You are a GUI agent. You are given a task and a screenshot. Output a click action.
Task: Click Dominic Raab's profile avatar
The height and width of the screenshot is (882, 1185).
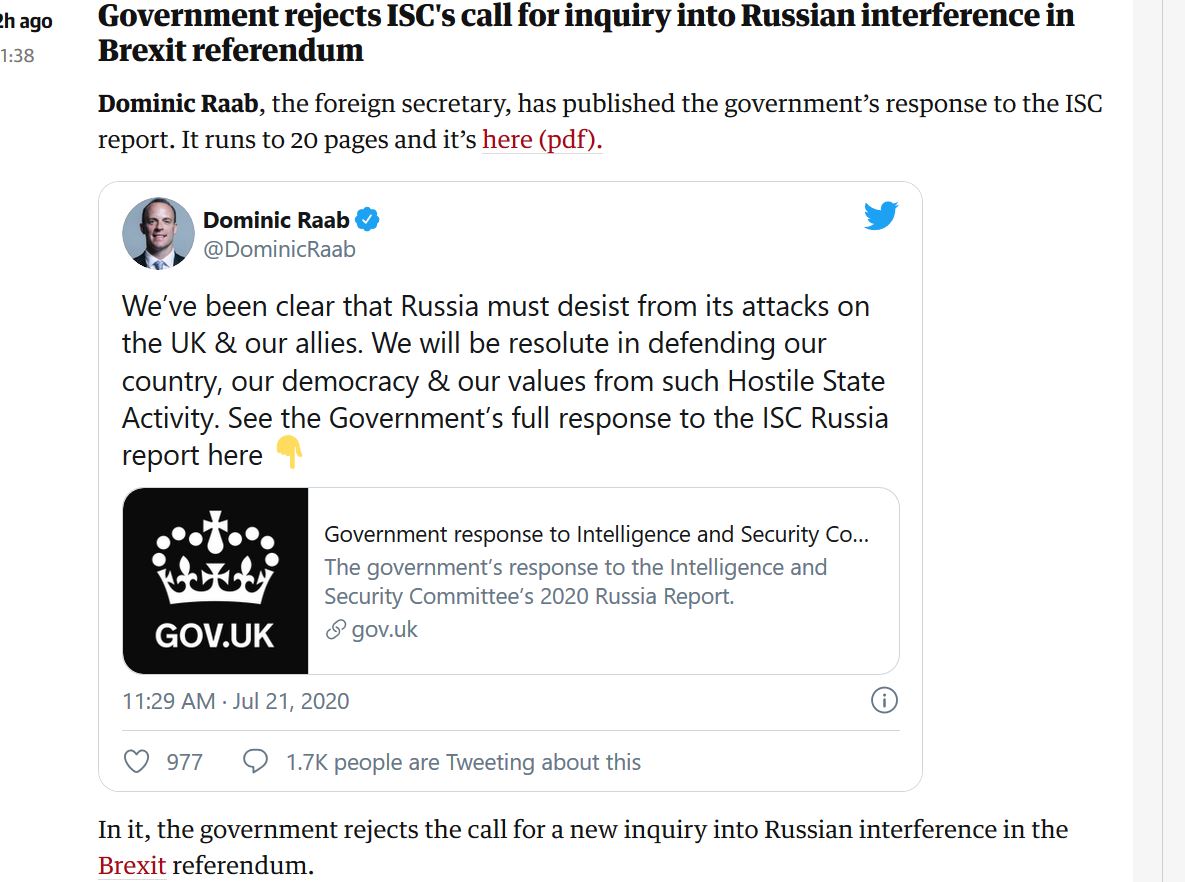(158, 233)
